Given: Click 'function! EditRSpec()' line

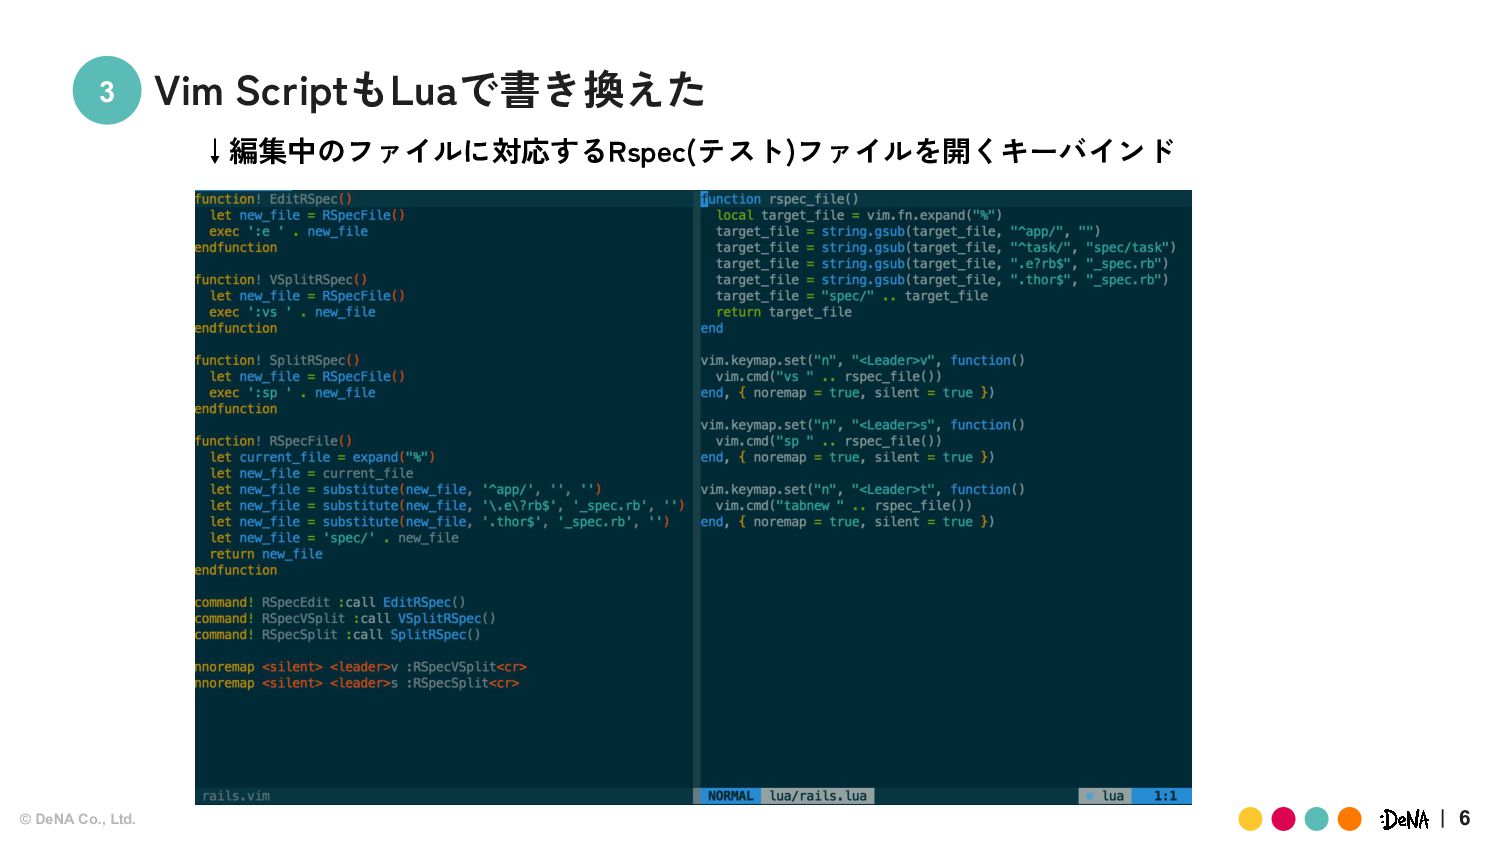Looking at the screenshot, I should click(x=273, y=199).
